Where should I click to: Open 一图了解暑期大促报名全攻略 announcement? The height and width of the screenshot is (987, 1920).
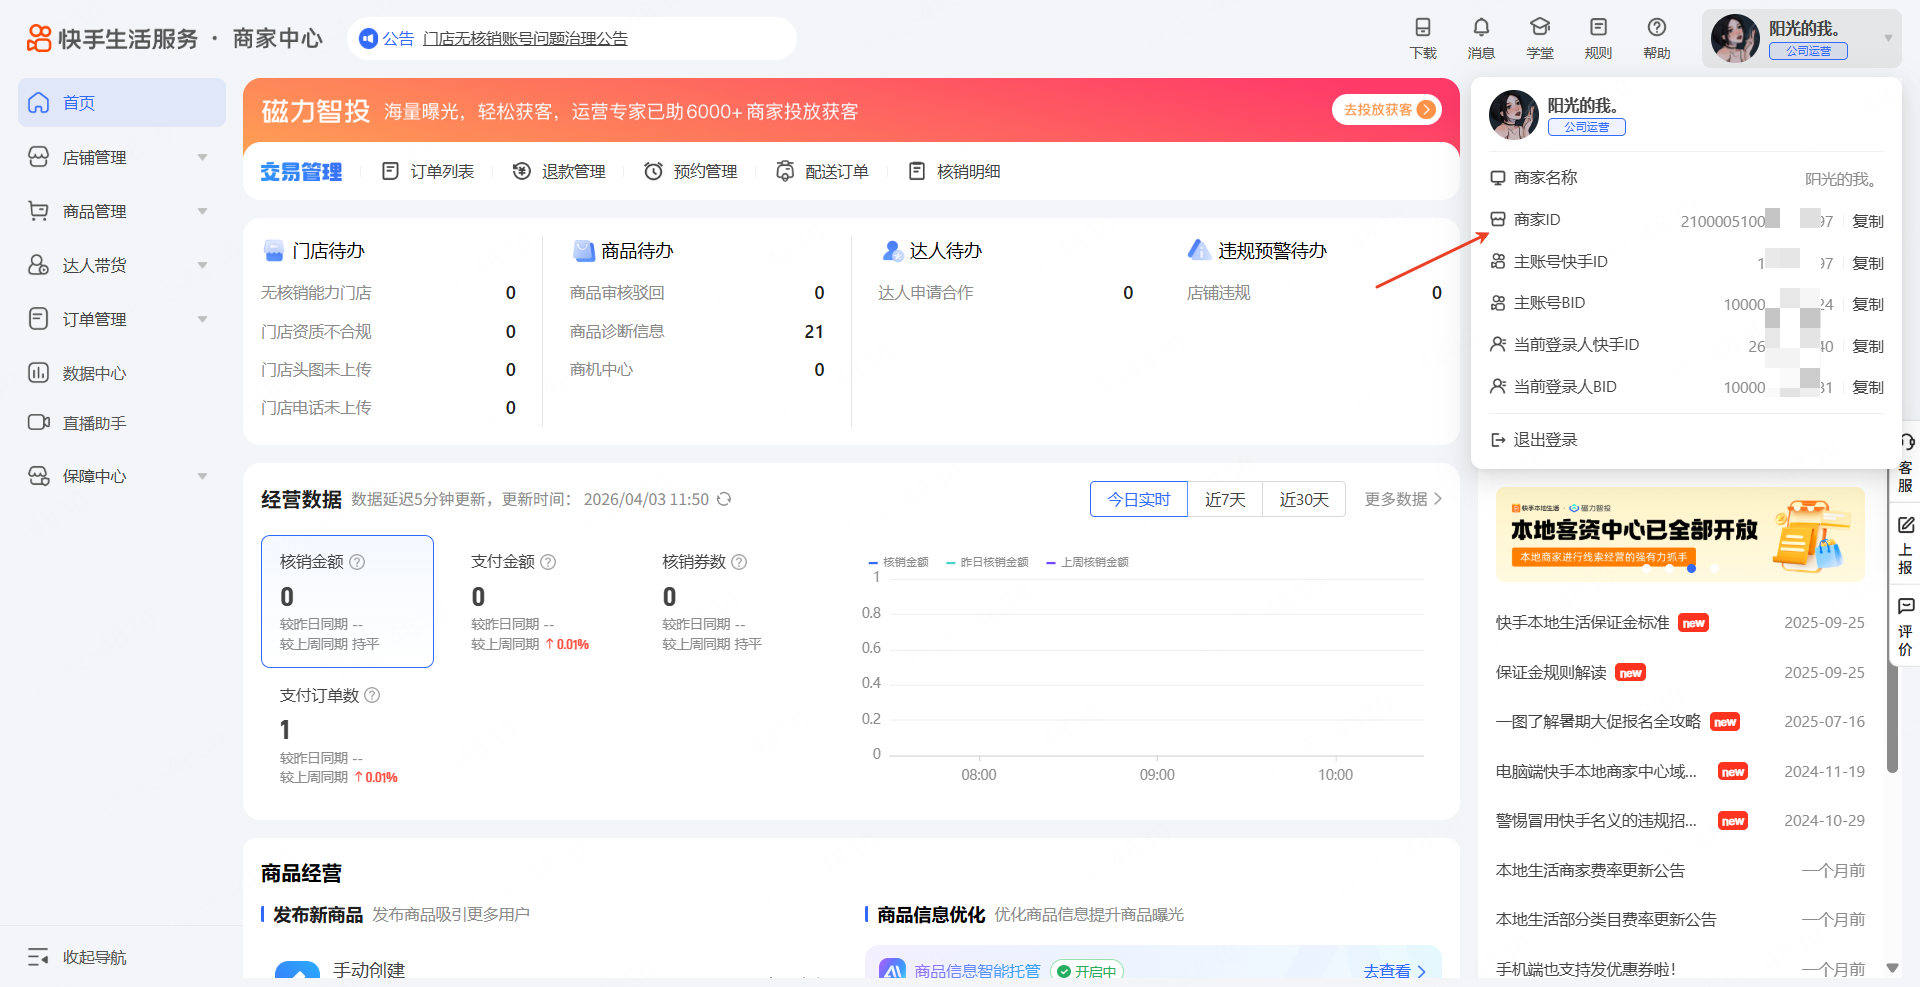tap(1598, 722)
